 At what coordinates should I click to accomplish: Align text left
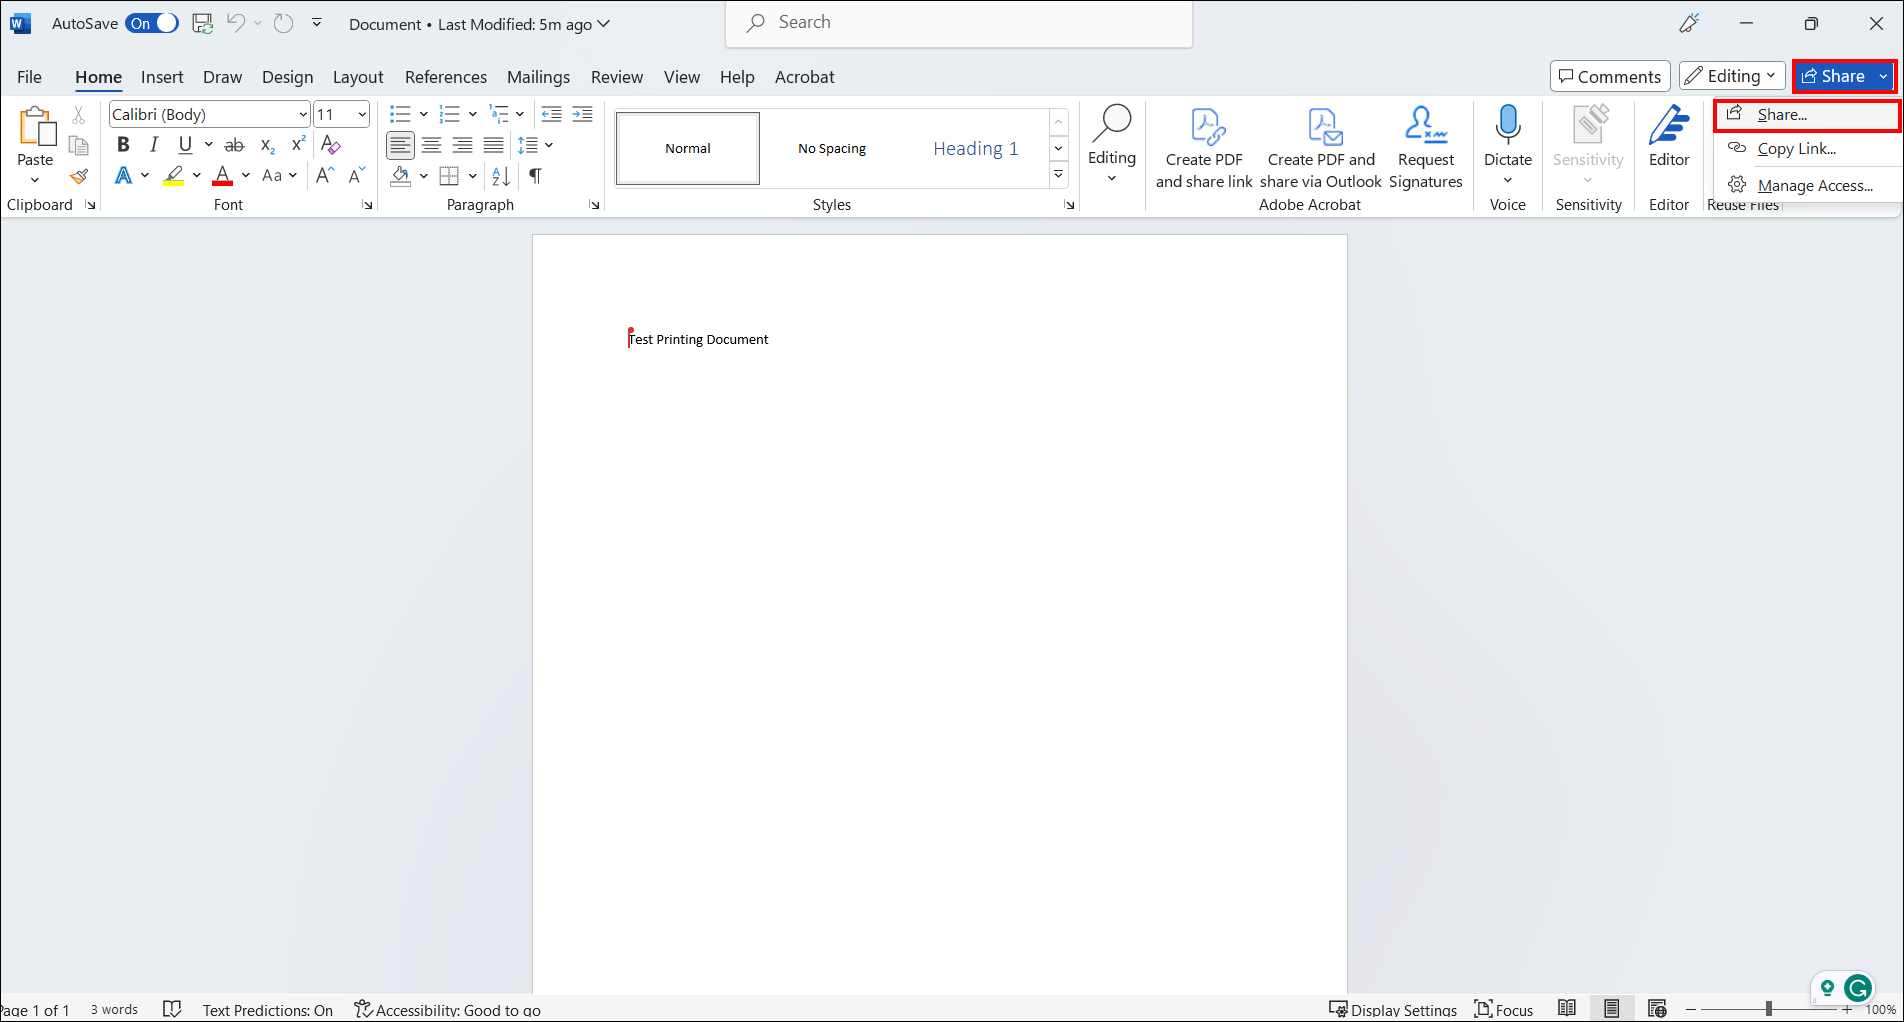click(400, 145)
